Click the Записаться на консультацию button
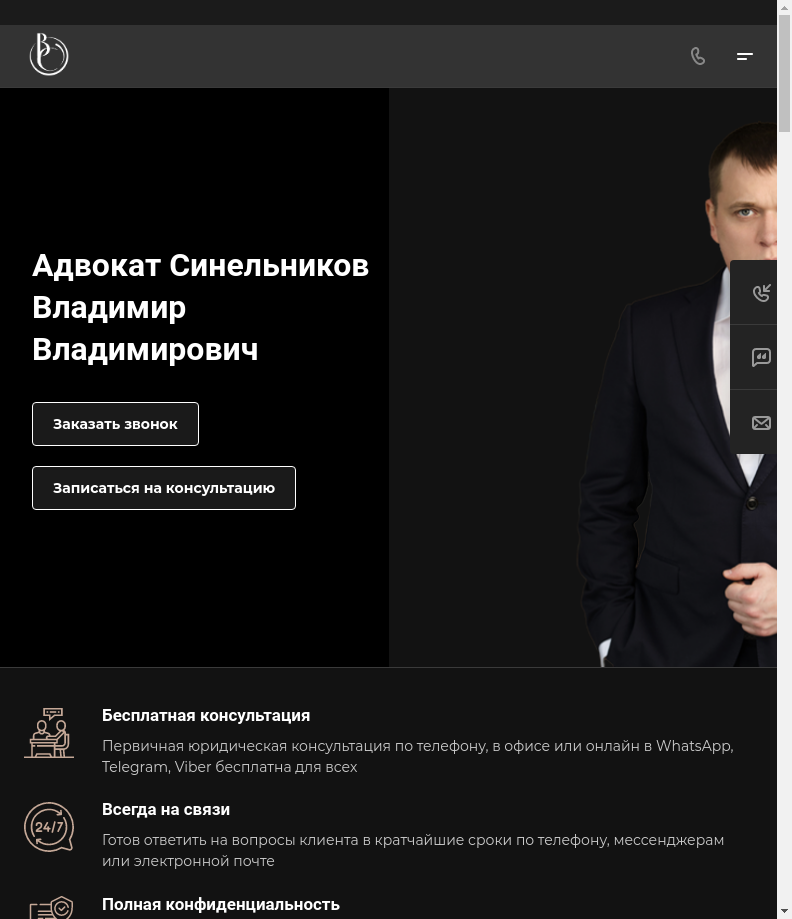Image resolution: width=792 pixels, height=919 pixels. pos(164,488)
